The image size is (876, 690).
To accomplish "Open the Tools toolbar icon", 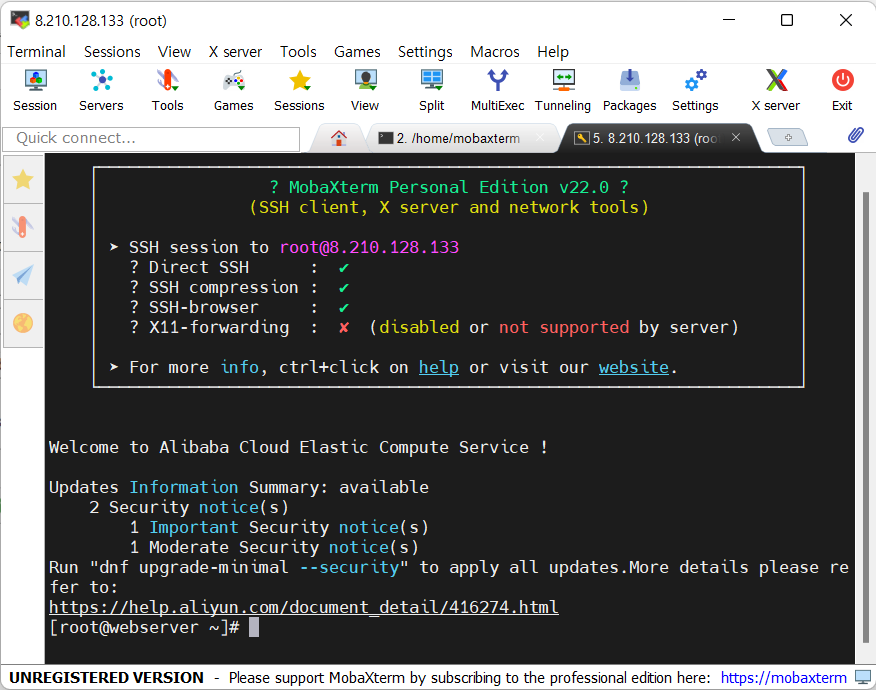I will (x=168, y=90).
